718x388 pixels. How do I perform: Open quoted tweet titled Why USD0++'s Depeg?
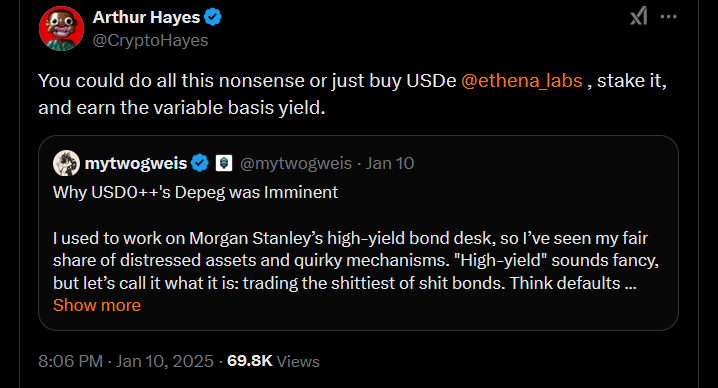[x=196, y=192]
